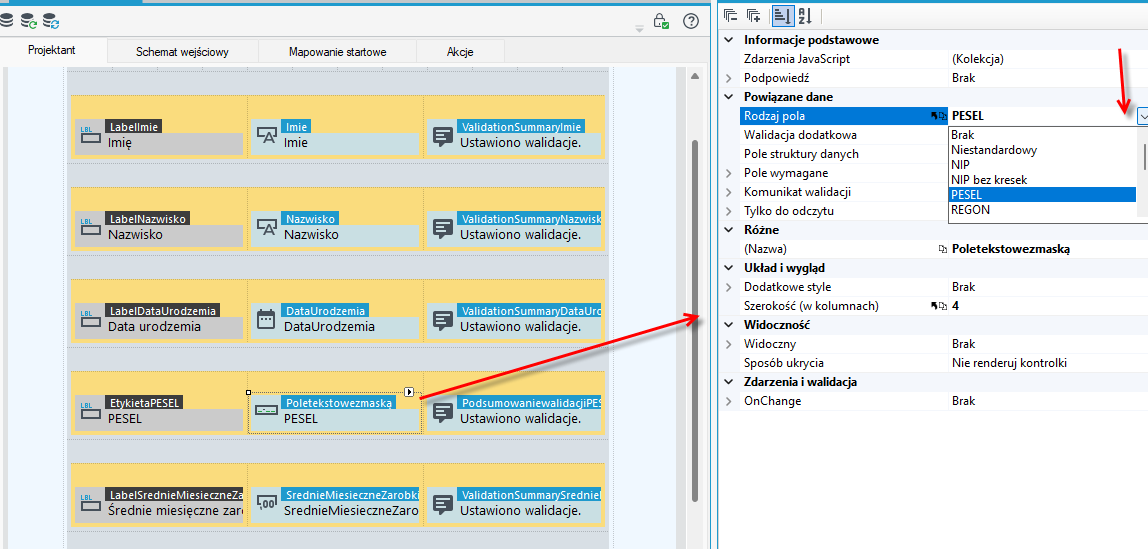Viewport: 1148px width, 549px height.
Task: Expand the Dodatkowe style property
Action: (x=728, y=287)
